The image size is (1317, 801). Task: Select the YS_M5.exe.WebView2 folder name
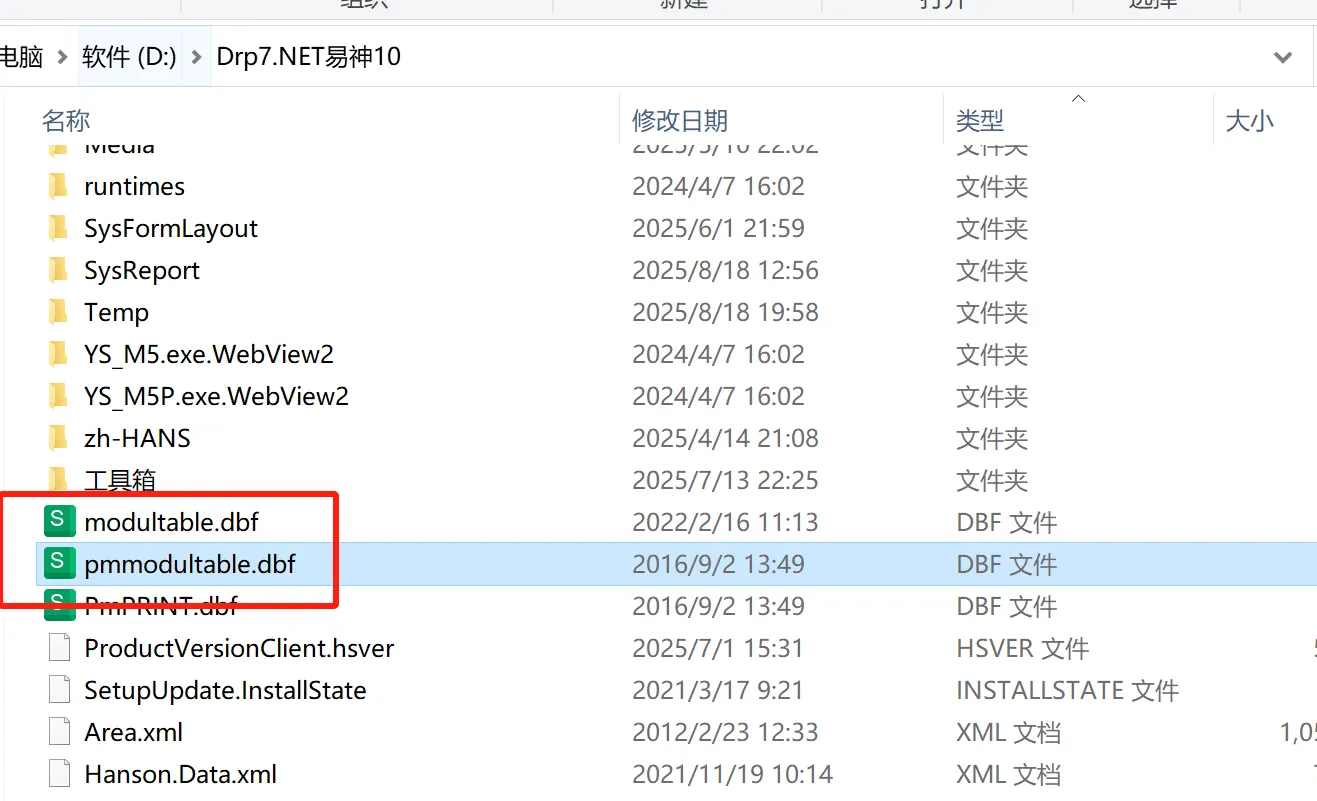coord(209,354)
